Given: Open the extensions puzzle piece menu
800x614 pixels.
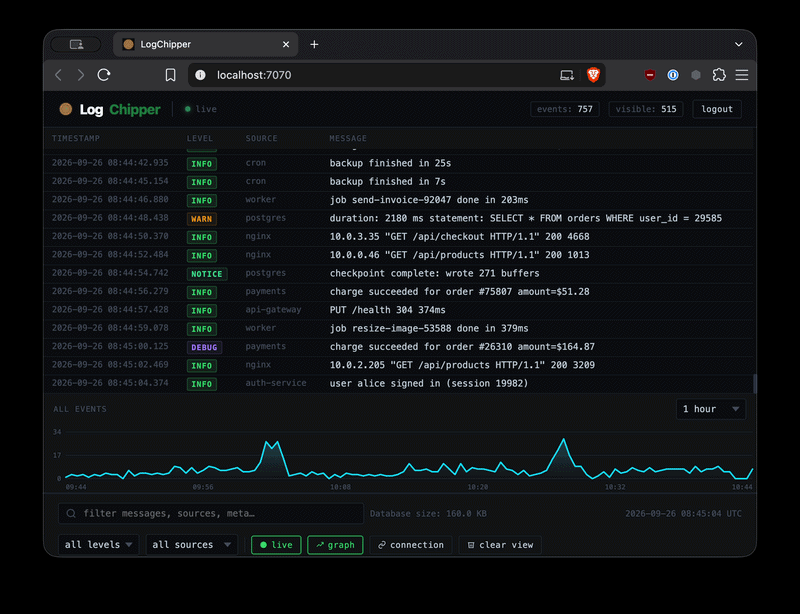Looking at the screenshot, I should (x=719, y=75).
